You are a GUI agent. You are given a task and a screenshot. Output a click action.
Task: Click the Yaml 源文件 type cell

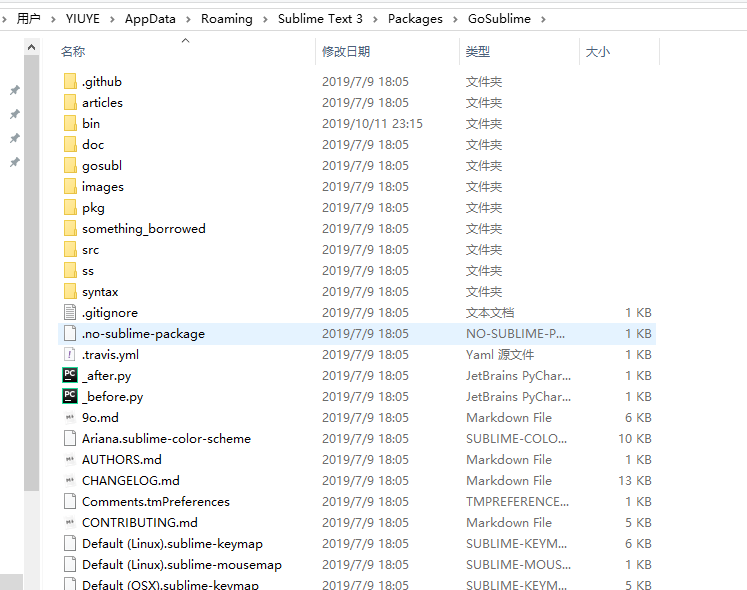(x=500, y=355)
